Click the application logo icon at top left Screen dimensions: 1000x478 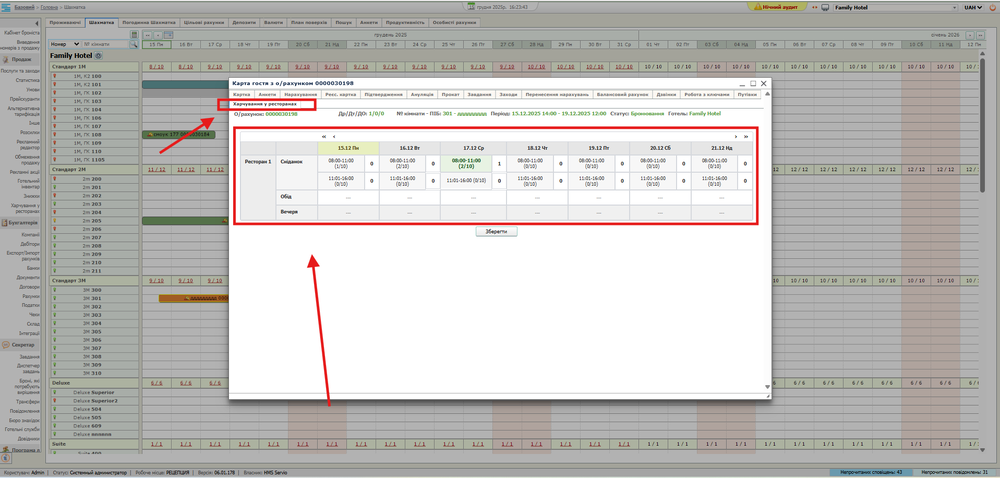(6, 6)
